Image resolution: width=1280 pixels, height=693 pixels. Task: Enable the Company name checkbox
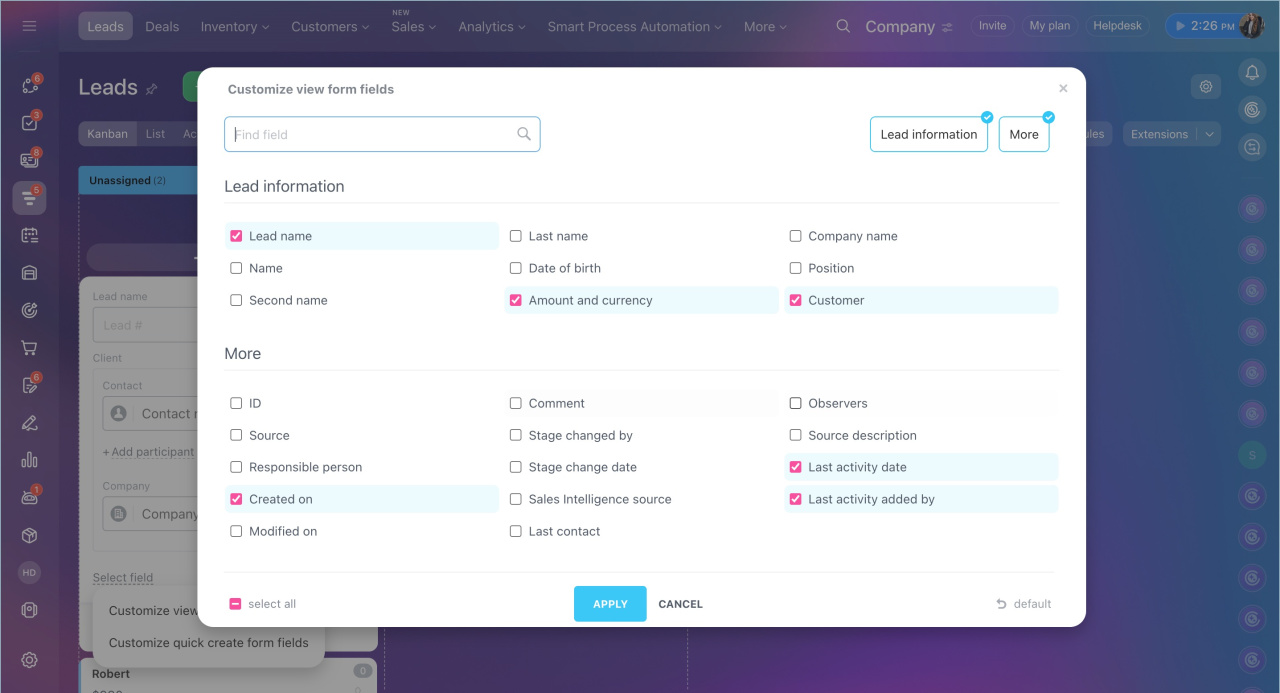coord(796,236)
